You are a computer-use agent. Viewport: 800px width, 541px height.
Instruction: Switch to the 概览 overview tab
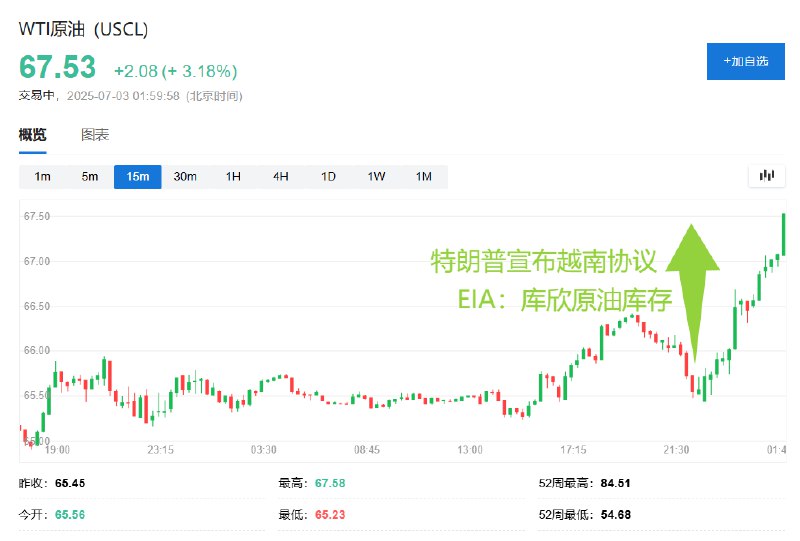(33, 135)
